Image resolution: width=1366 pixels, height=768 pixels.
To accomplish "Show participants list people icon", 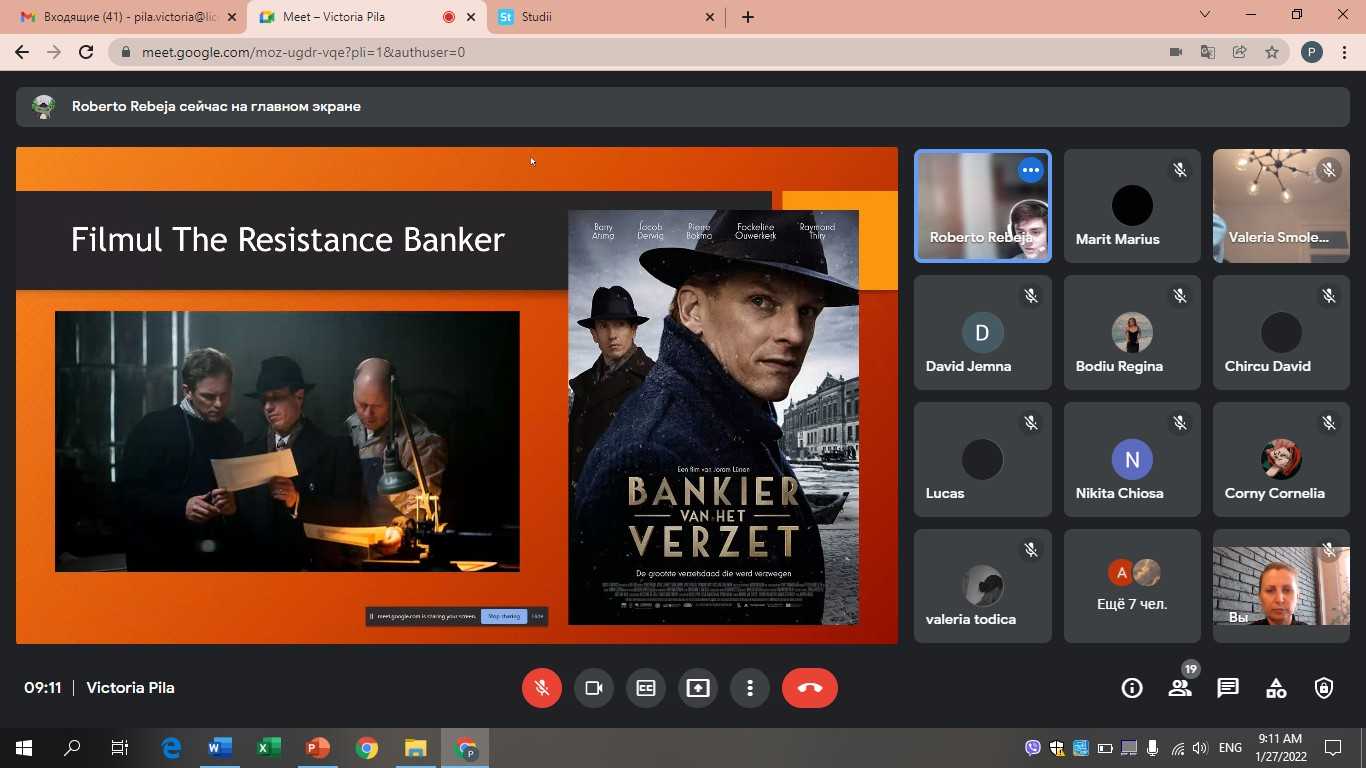I will 1180,688.
